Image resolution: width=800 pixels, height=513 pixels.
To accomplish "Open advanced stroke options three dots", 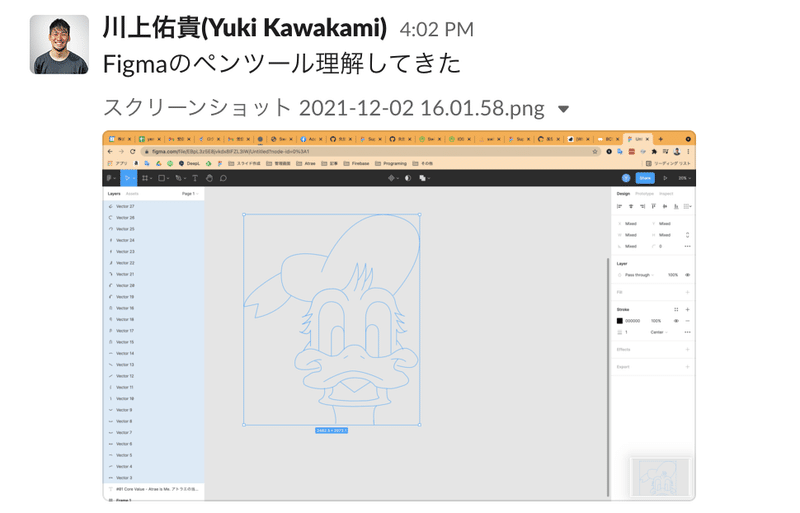I will click(x=687, y=332).
